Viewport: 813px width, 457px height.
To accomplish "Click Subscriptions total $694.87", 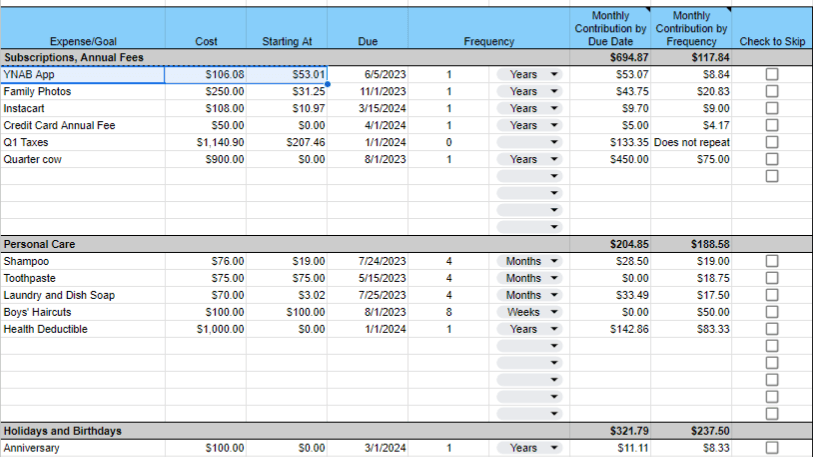I will [x=610, y=57].
